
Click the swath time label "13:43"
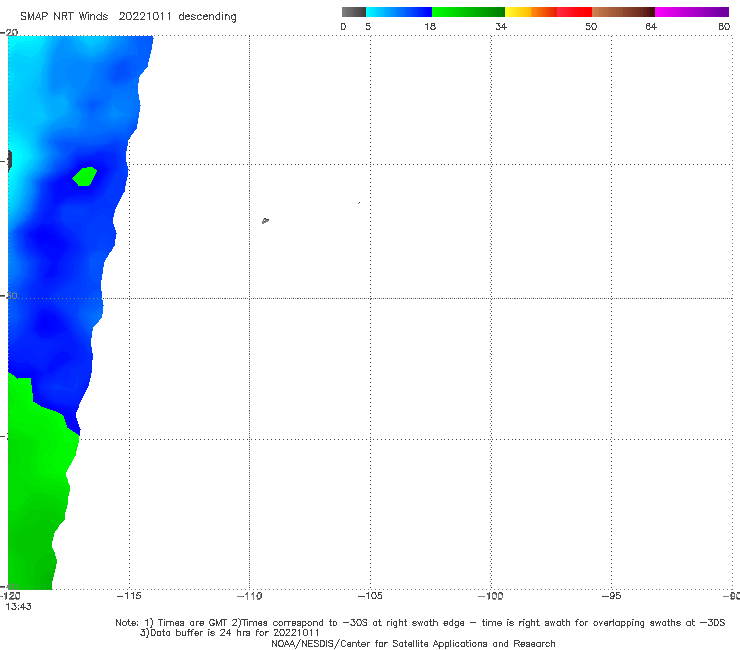[x=18, y=607]
